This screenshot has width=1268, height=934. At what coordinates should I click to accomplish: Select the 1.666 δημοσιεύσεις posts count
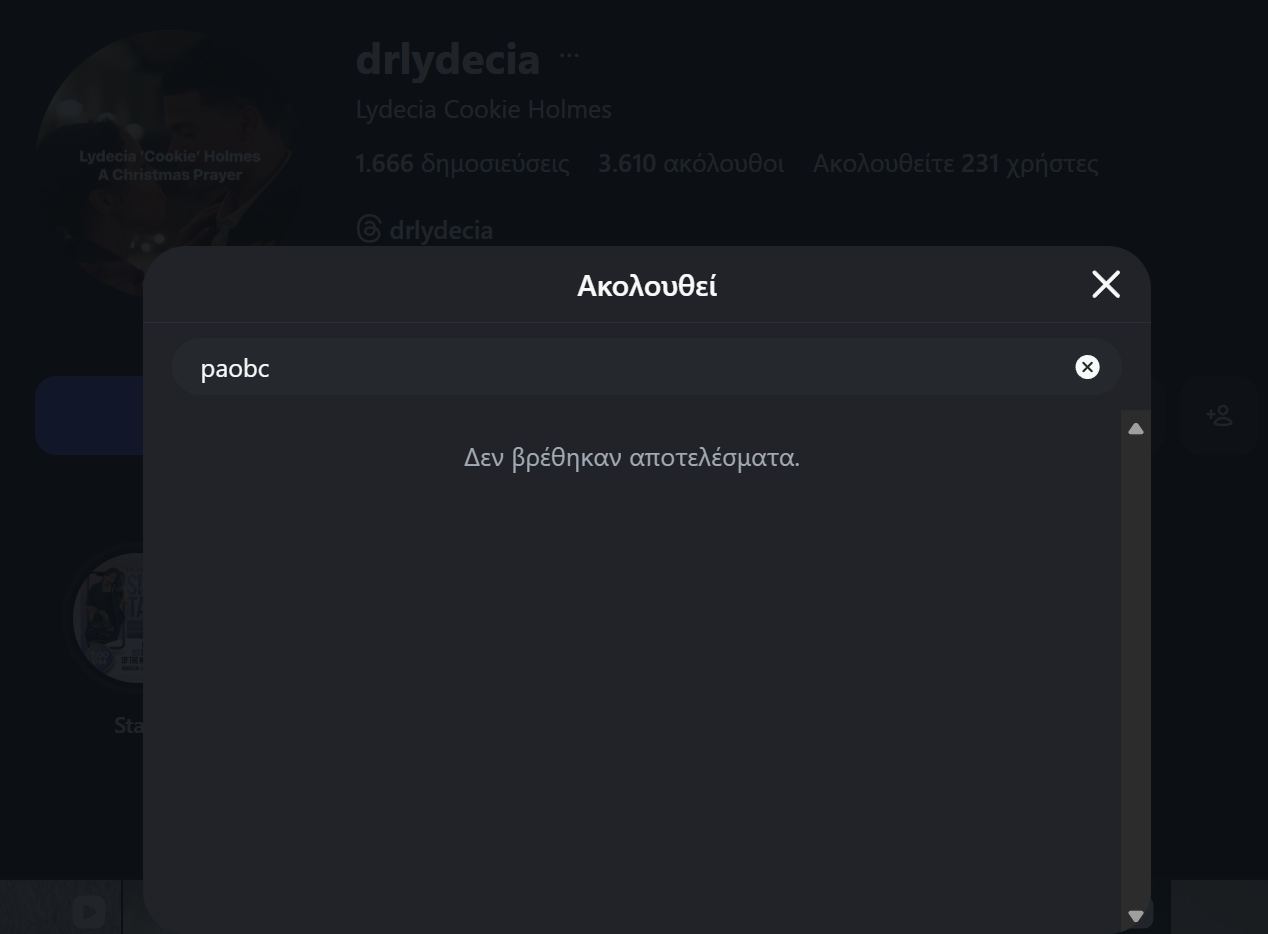coord(463,164)
